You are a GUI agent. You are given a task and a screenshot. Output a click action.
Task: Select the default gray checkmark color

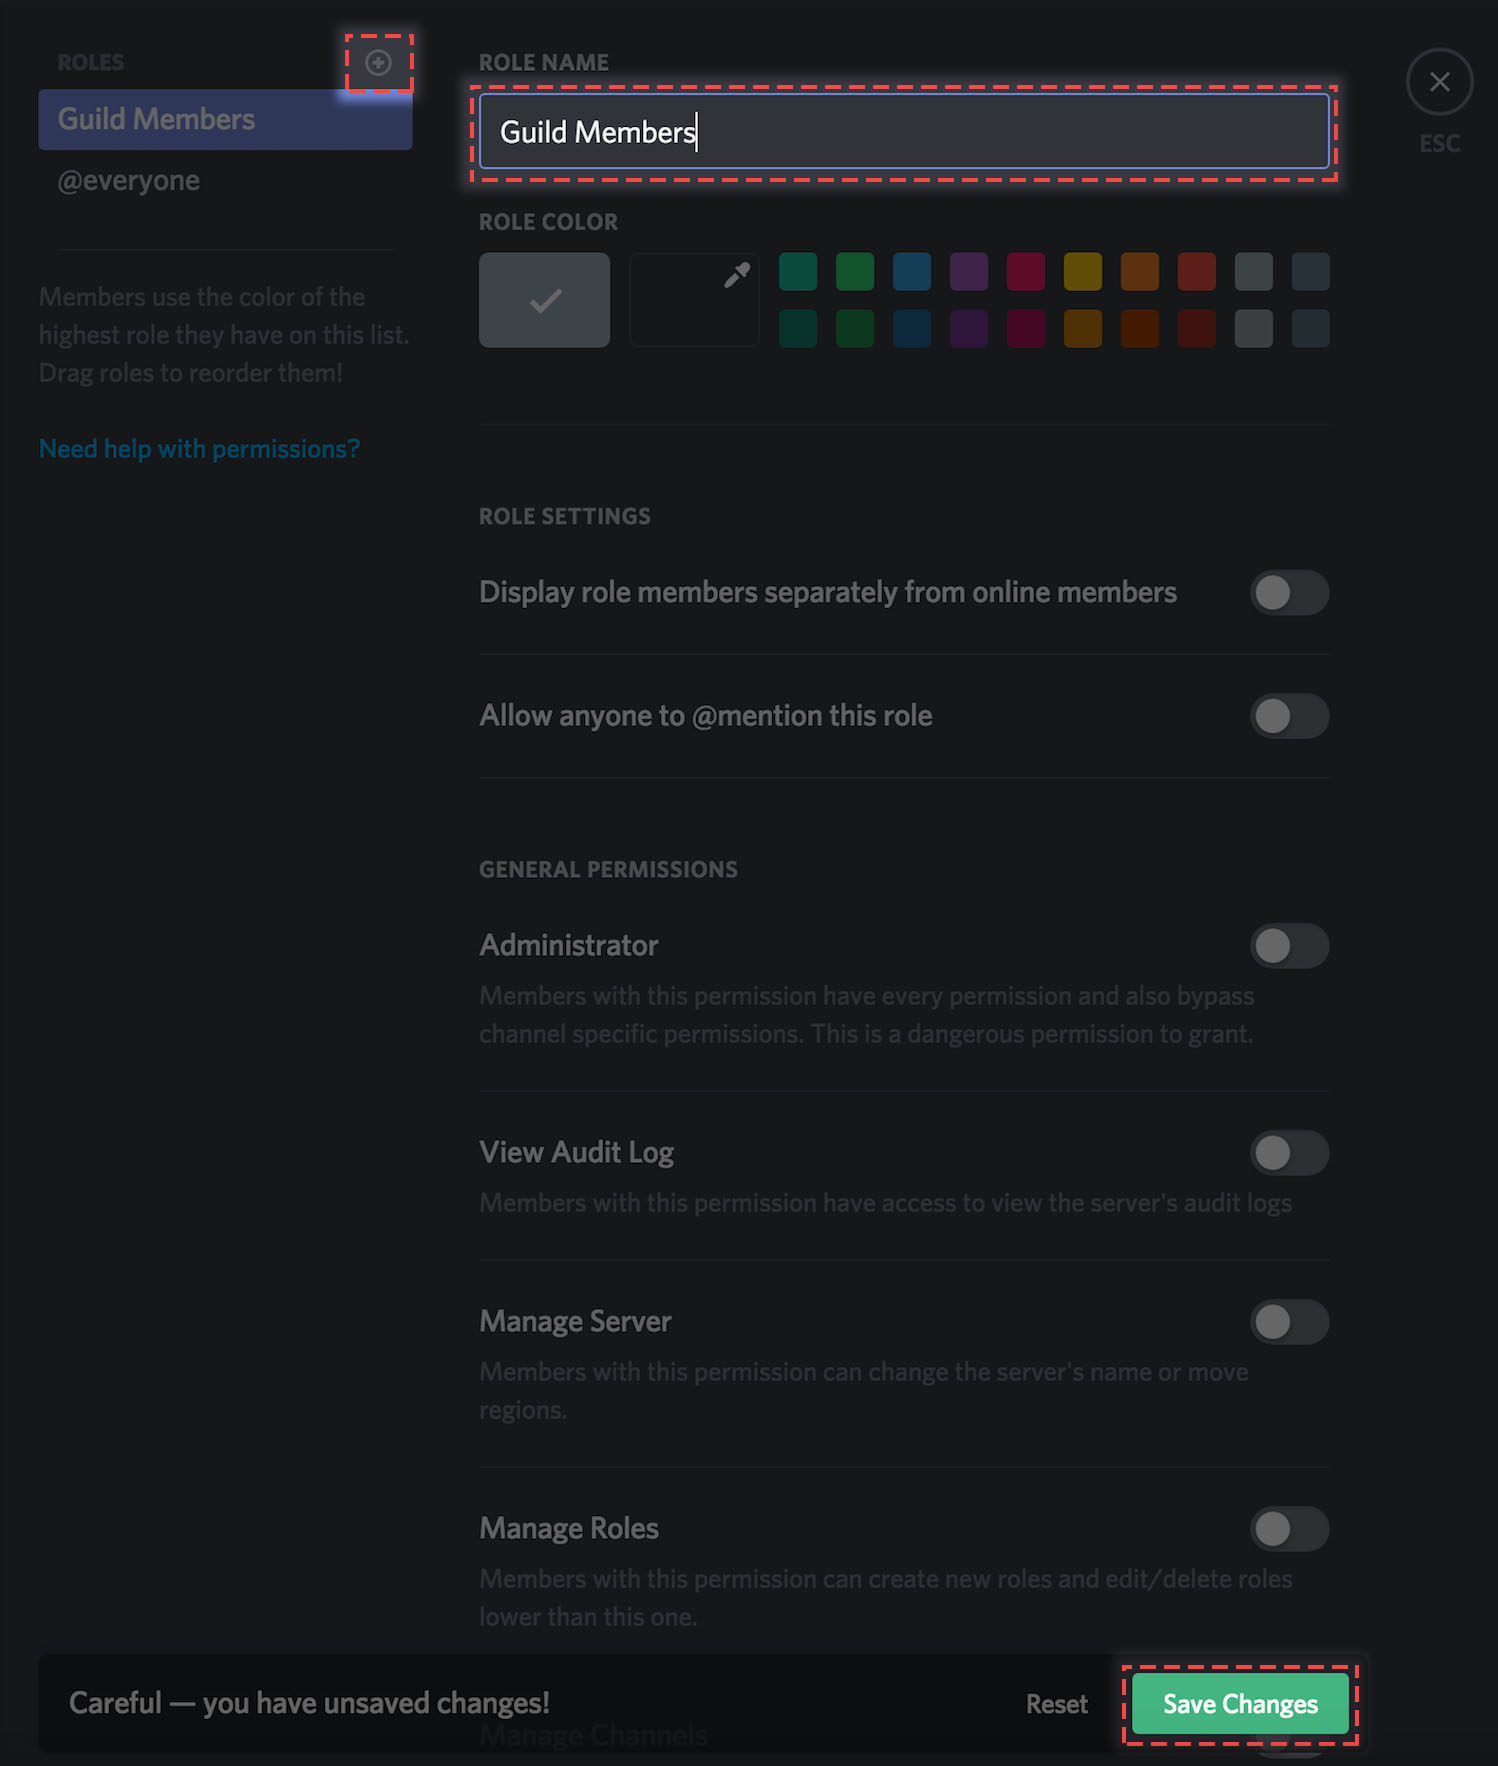coord(544,300)
